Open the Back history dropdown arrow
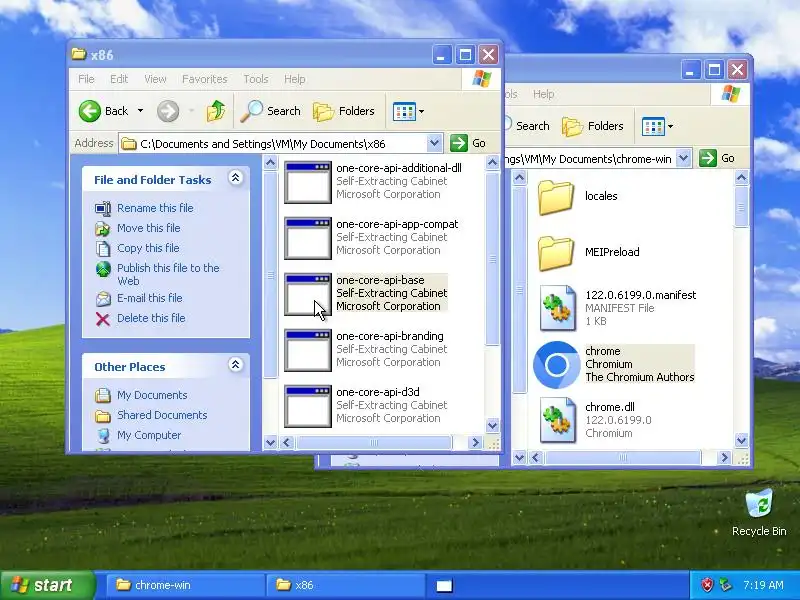 (140, 111)
